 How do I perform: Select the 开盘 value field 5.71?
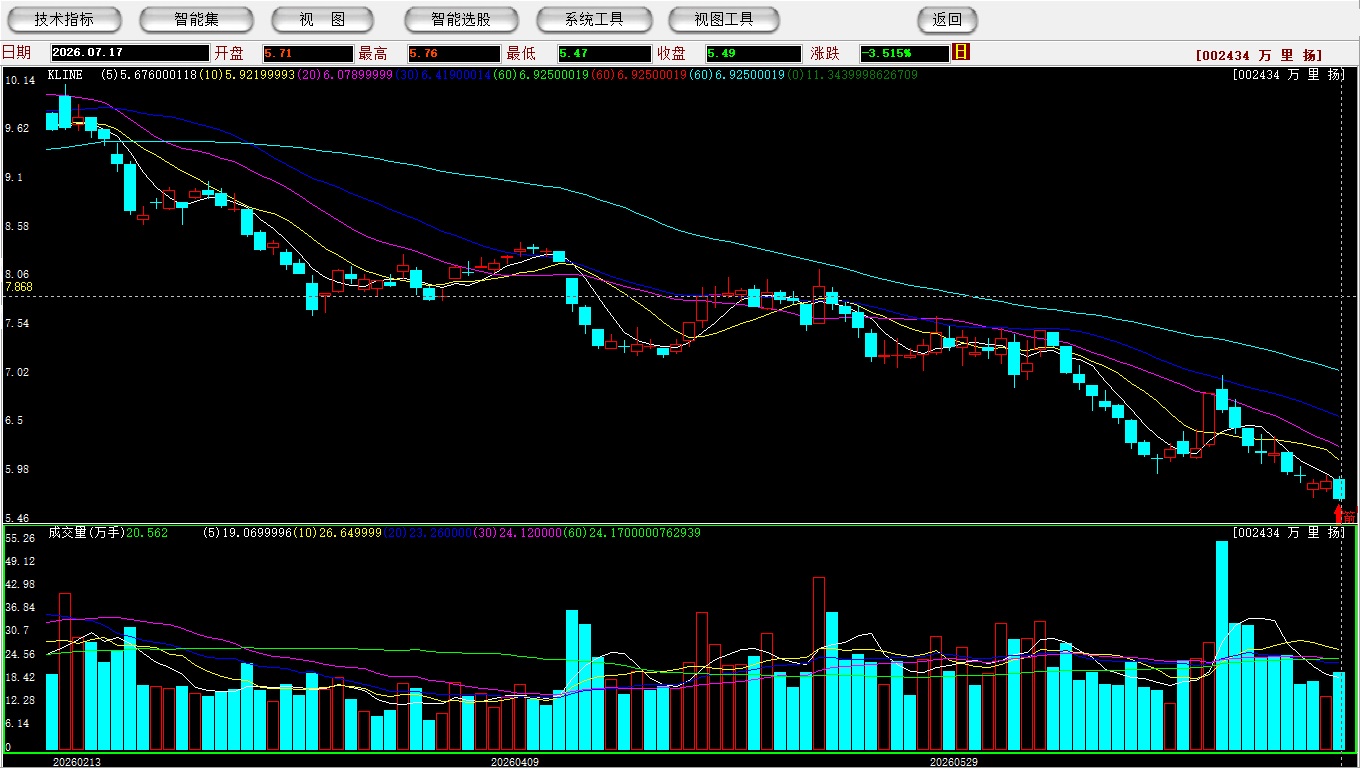click(x=308, y=53)
